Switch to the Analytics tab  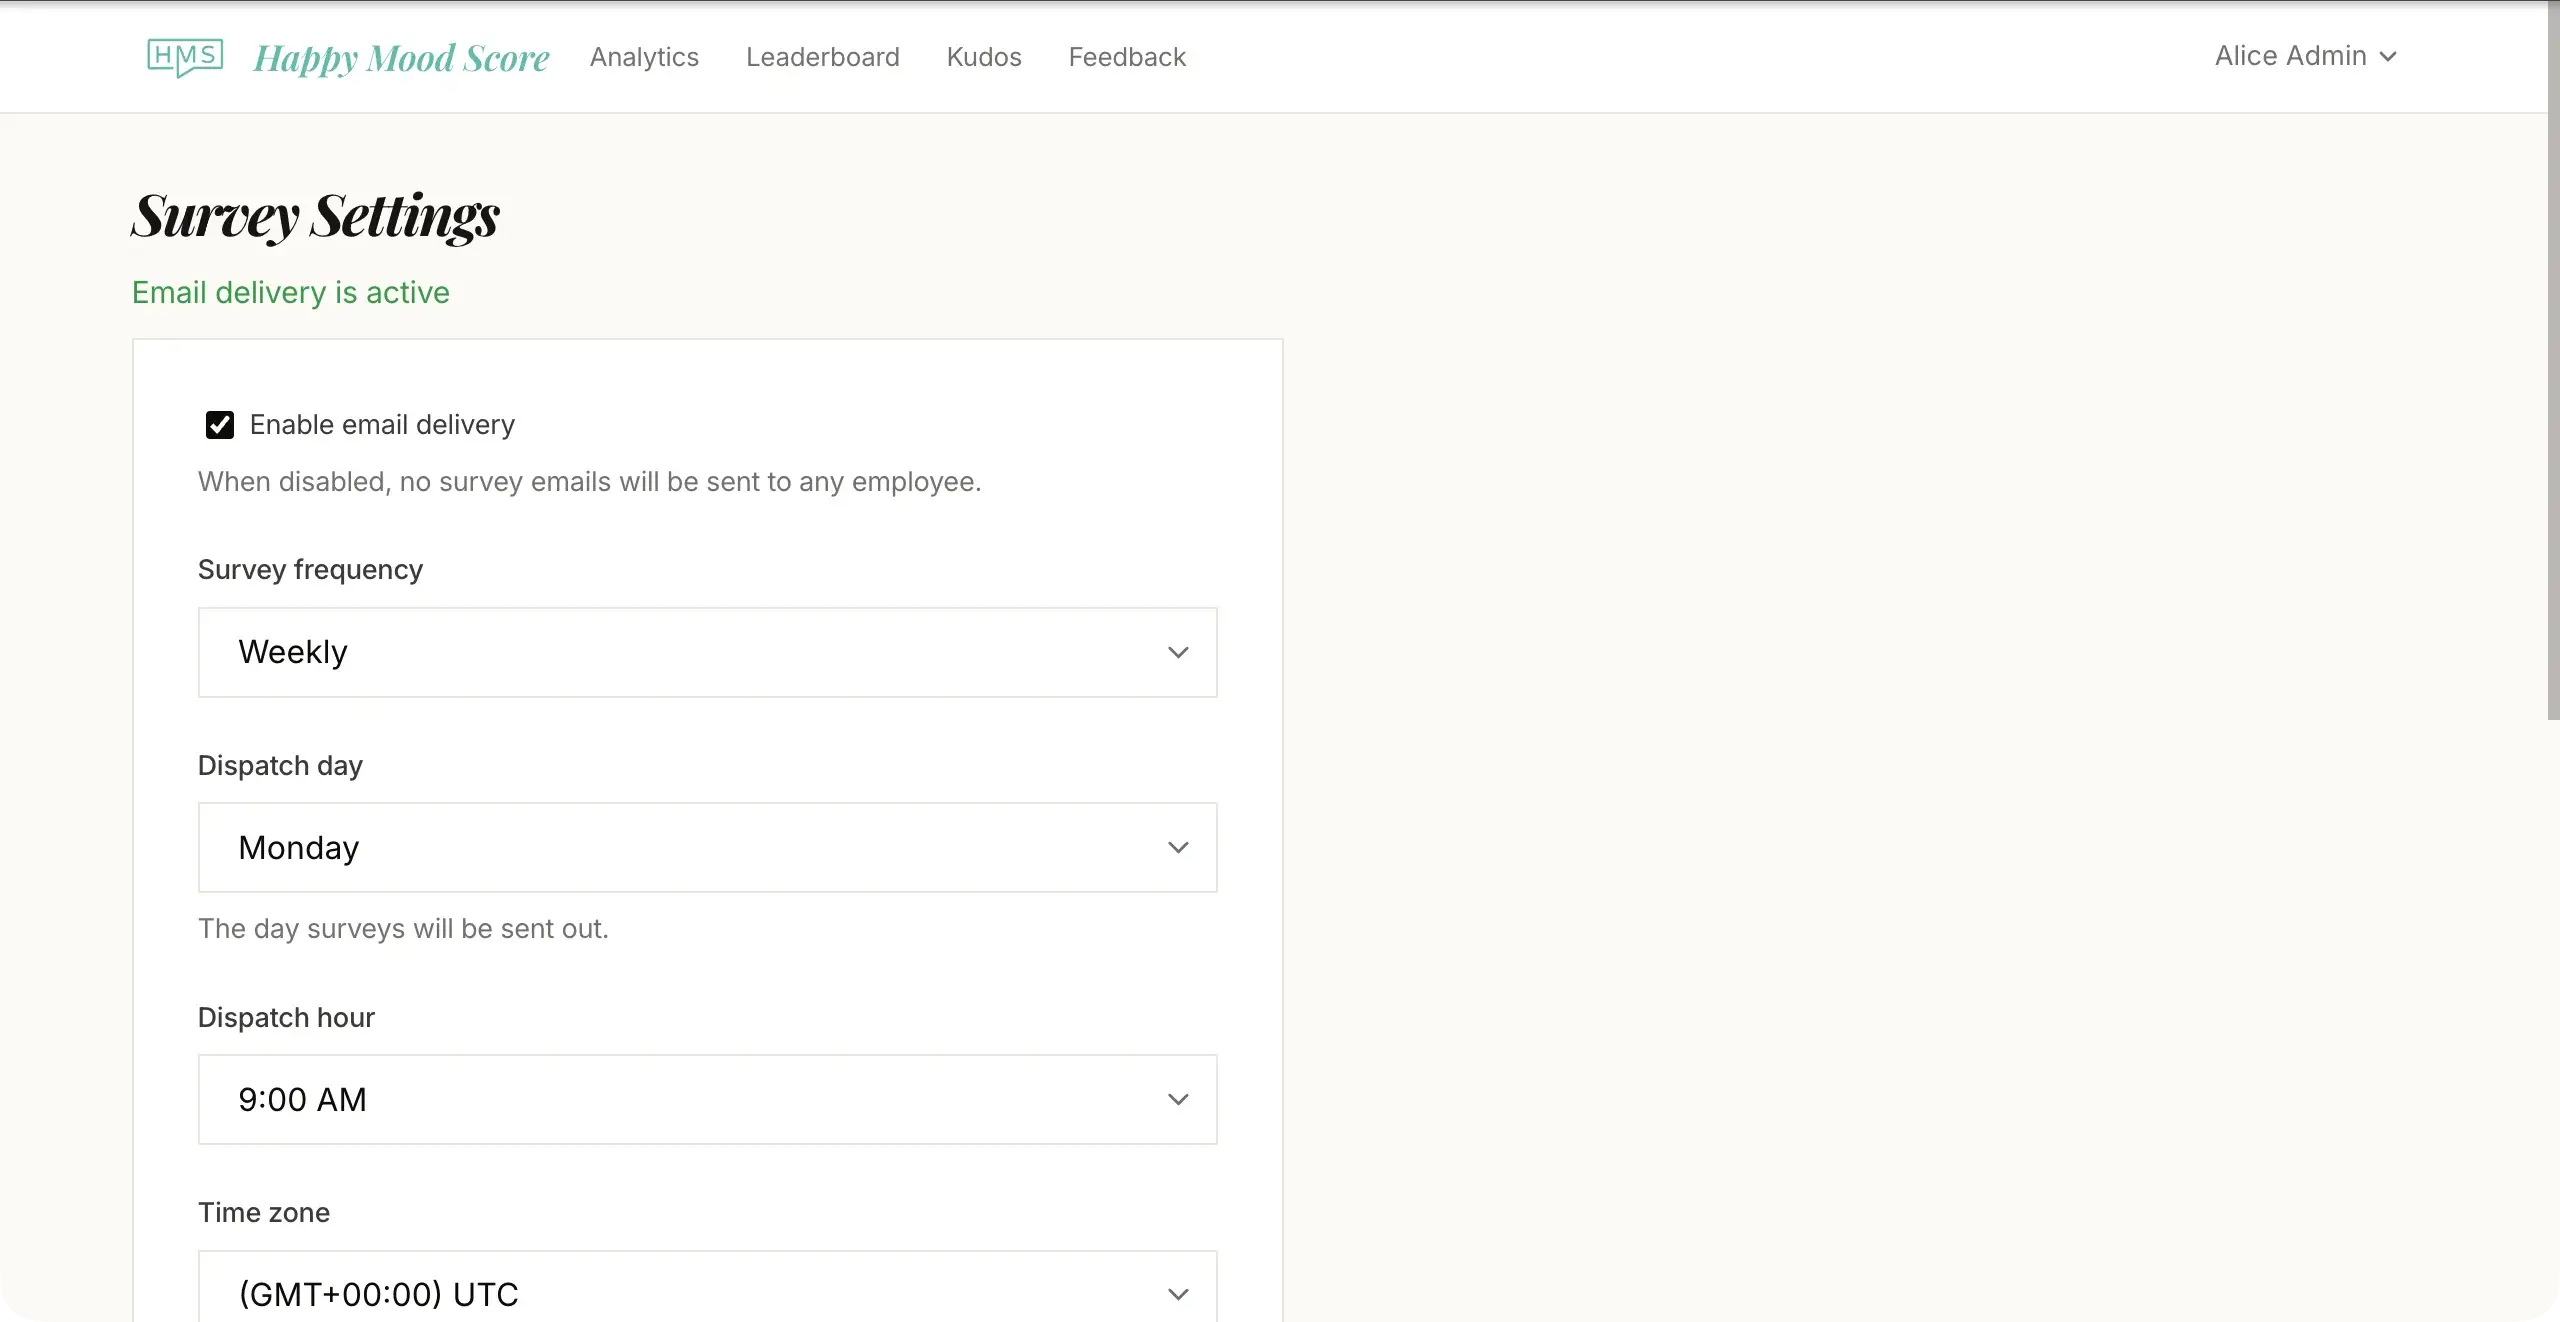click(643, 57)
